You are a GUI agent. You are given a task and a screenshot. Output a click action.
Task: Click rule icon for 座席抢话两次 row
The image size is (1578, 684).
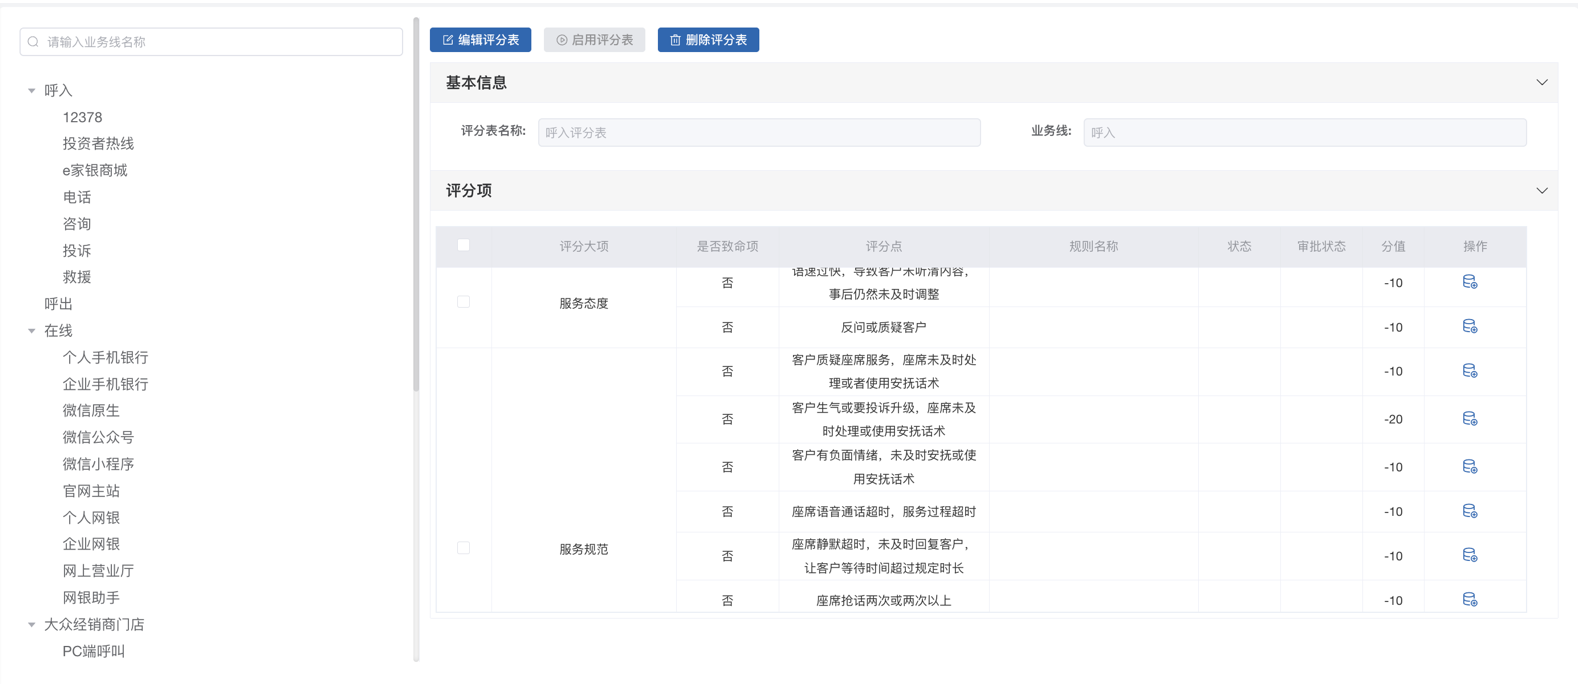click(1469, 600)
